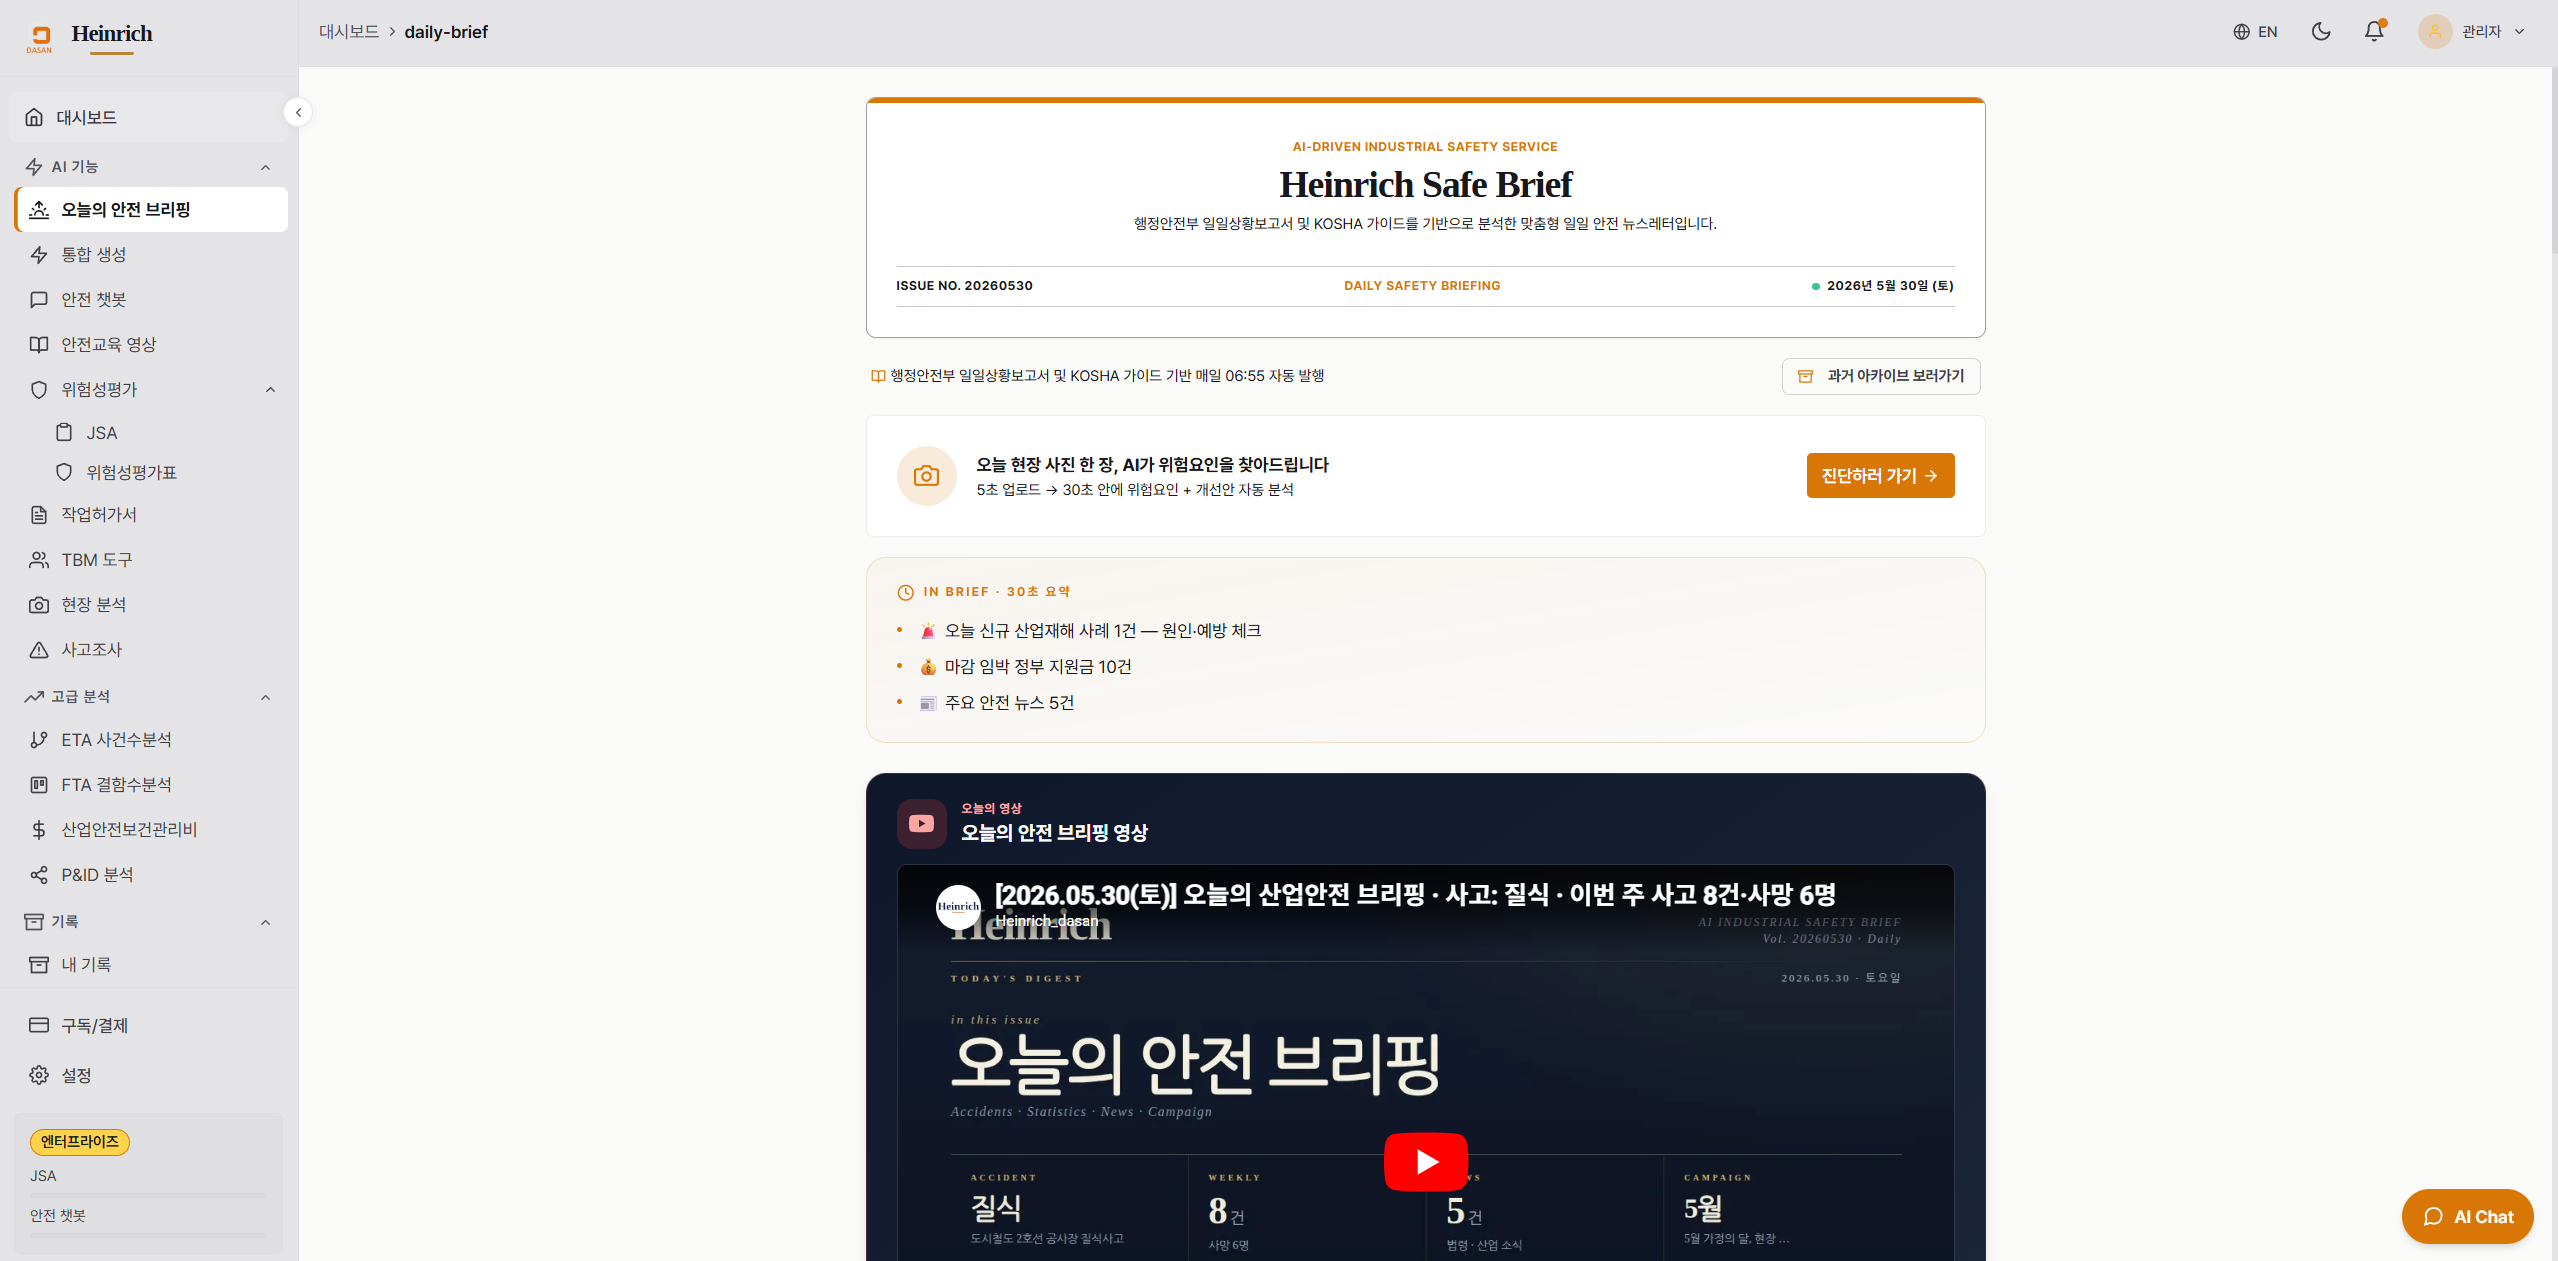The width and height of the screenshot is (2558, 1261).
Task: Select 사고조사 menu label
Action: coord(92,649)
